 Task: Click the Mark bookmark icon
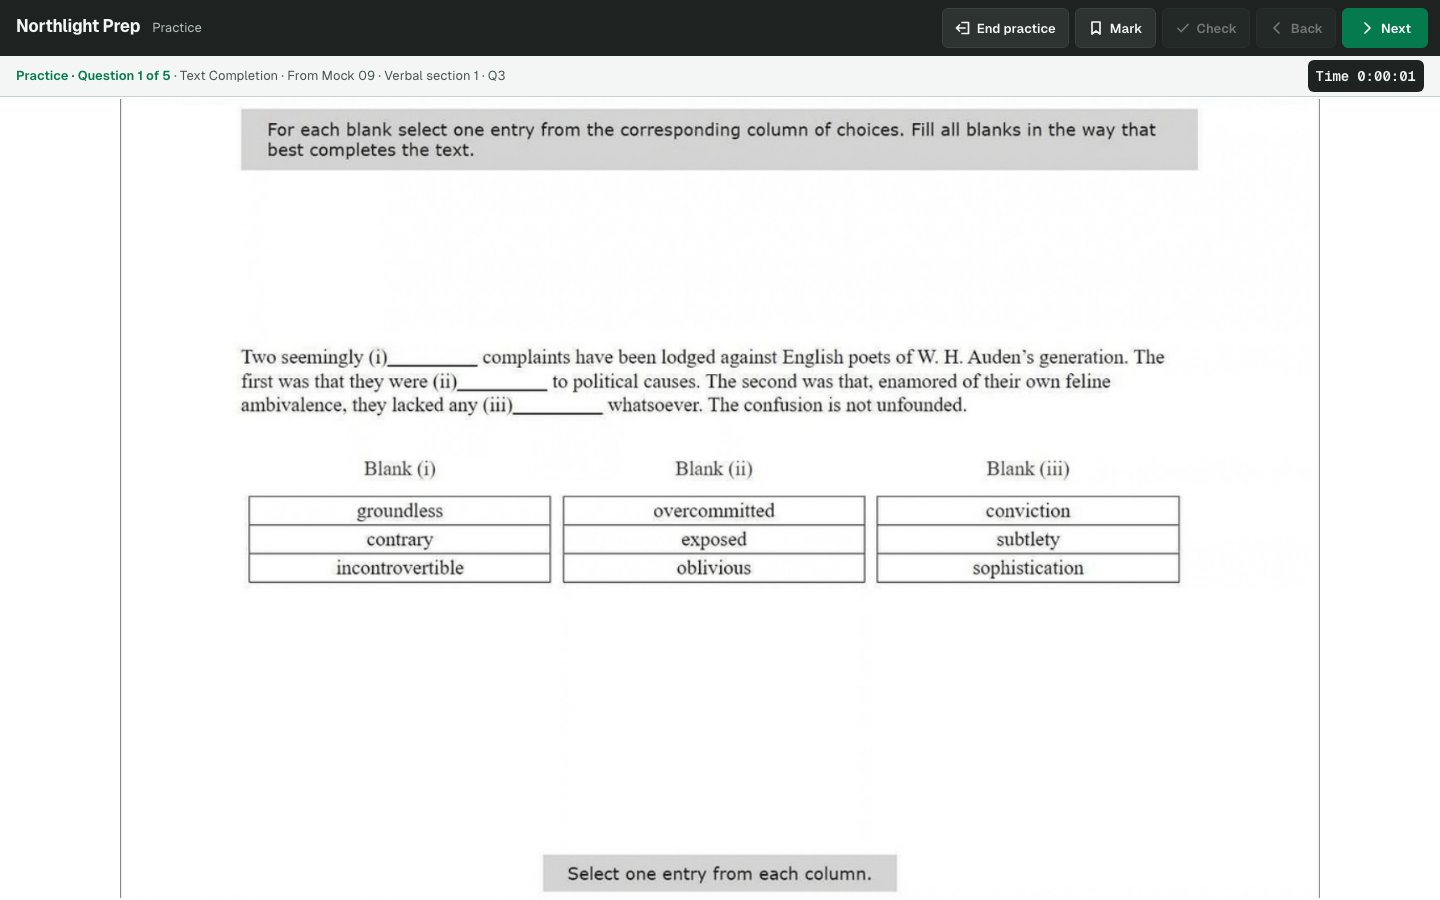coord(1096,28)
